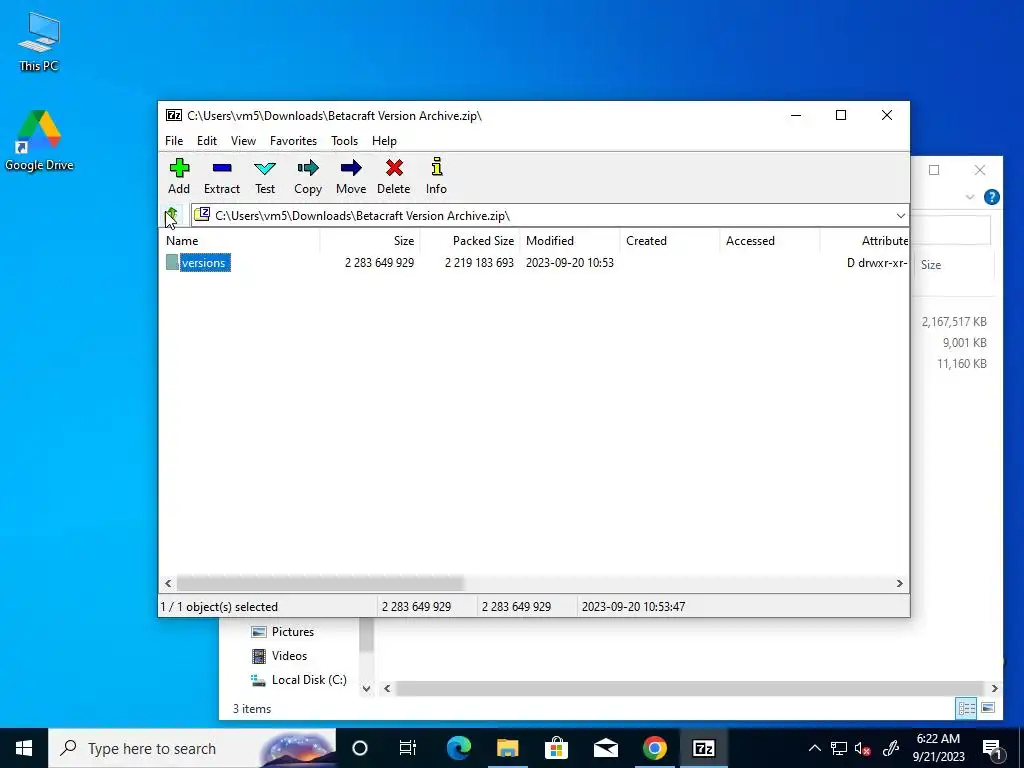Click the taskbar search box
This screenshot has height=768, width=1024.
point(192,748)
